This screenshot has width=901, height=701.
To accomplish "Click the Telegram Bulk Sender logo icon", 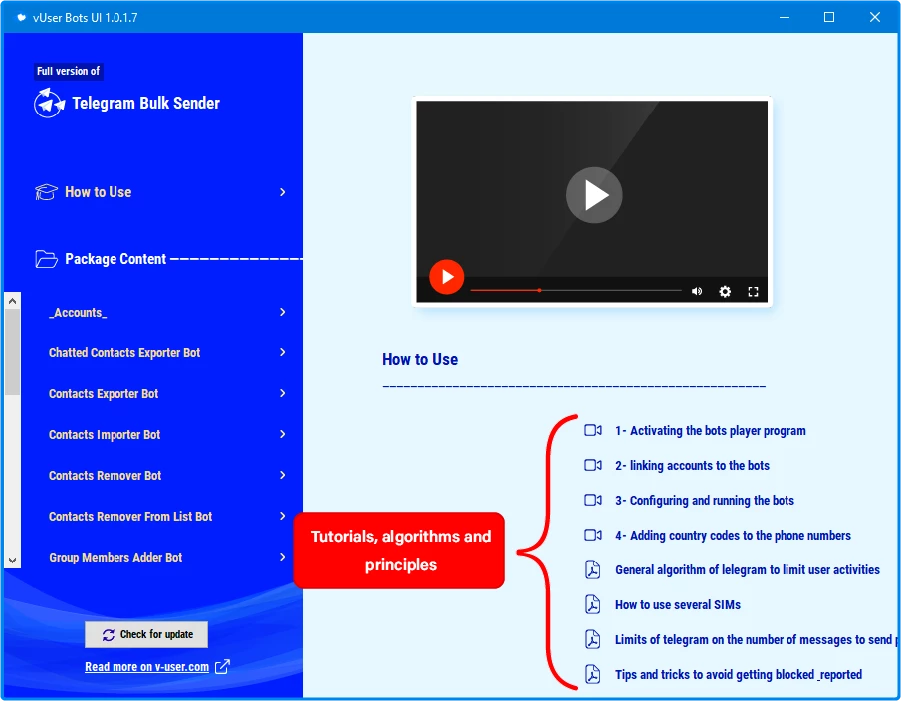I will pos(49,103).
